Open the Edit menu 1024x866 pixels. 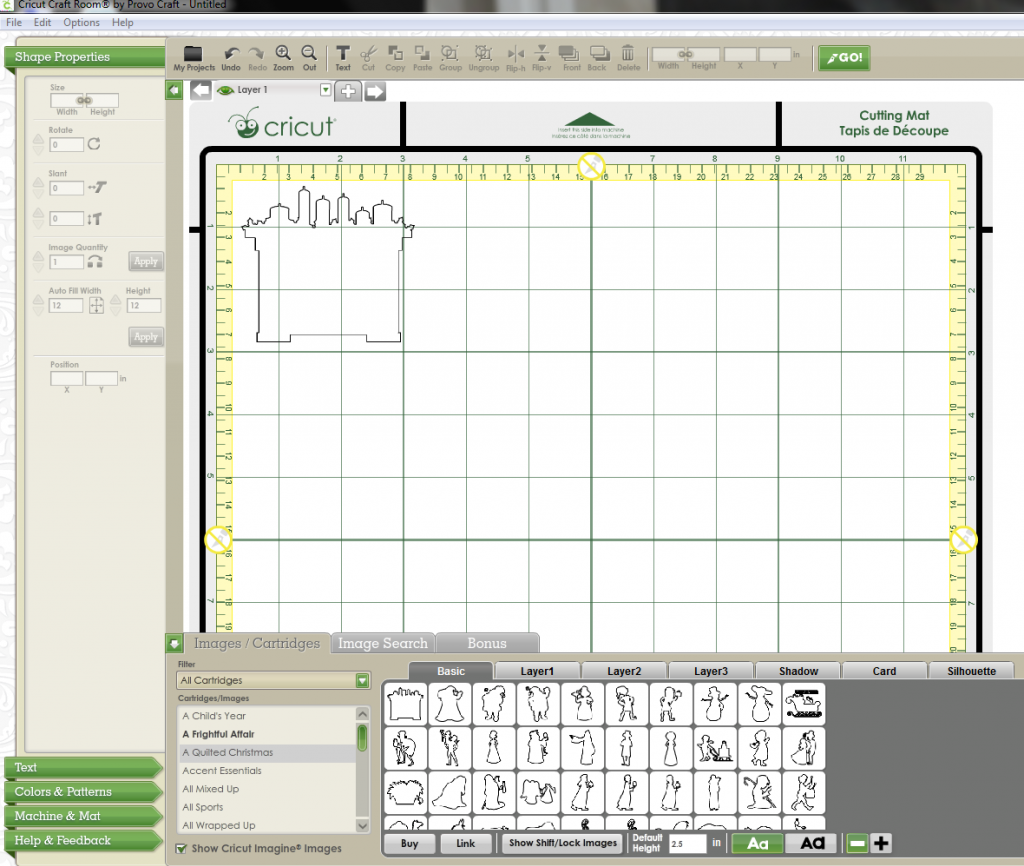[x=42, y=22]
